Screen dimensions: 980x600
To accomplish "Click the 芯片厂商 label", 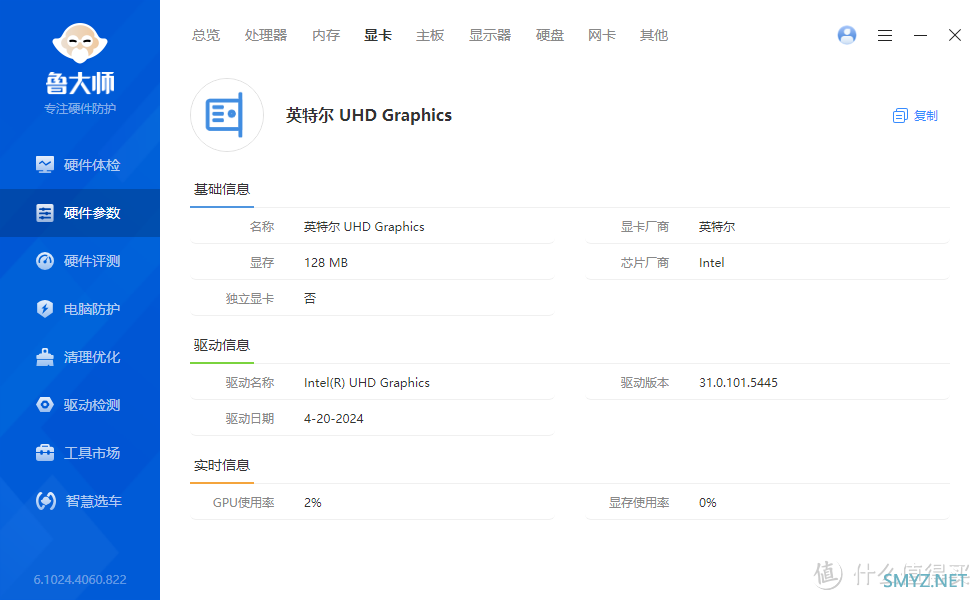I will click(x=645, y=263).
